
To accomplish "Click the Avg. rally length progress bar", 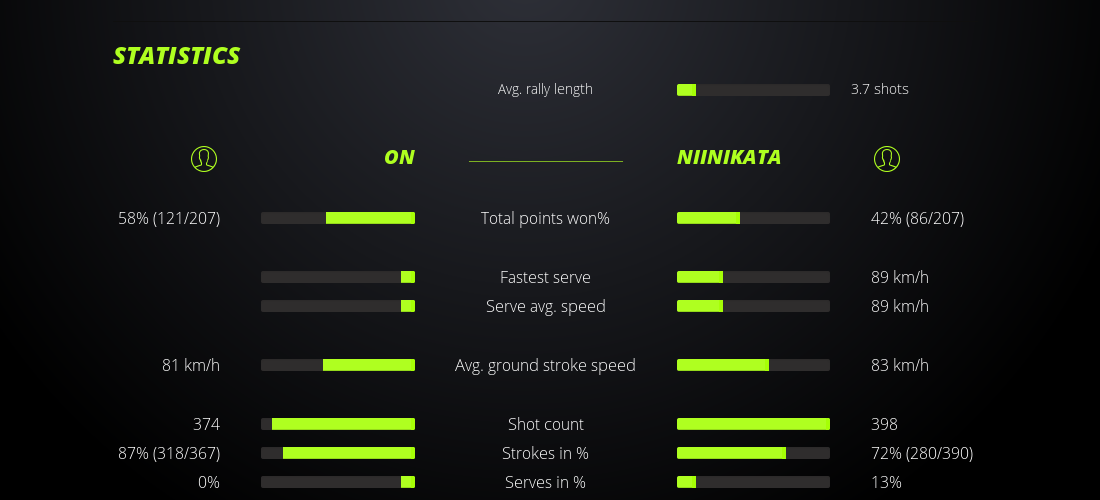I will tap(753, 90).
